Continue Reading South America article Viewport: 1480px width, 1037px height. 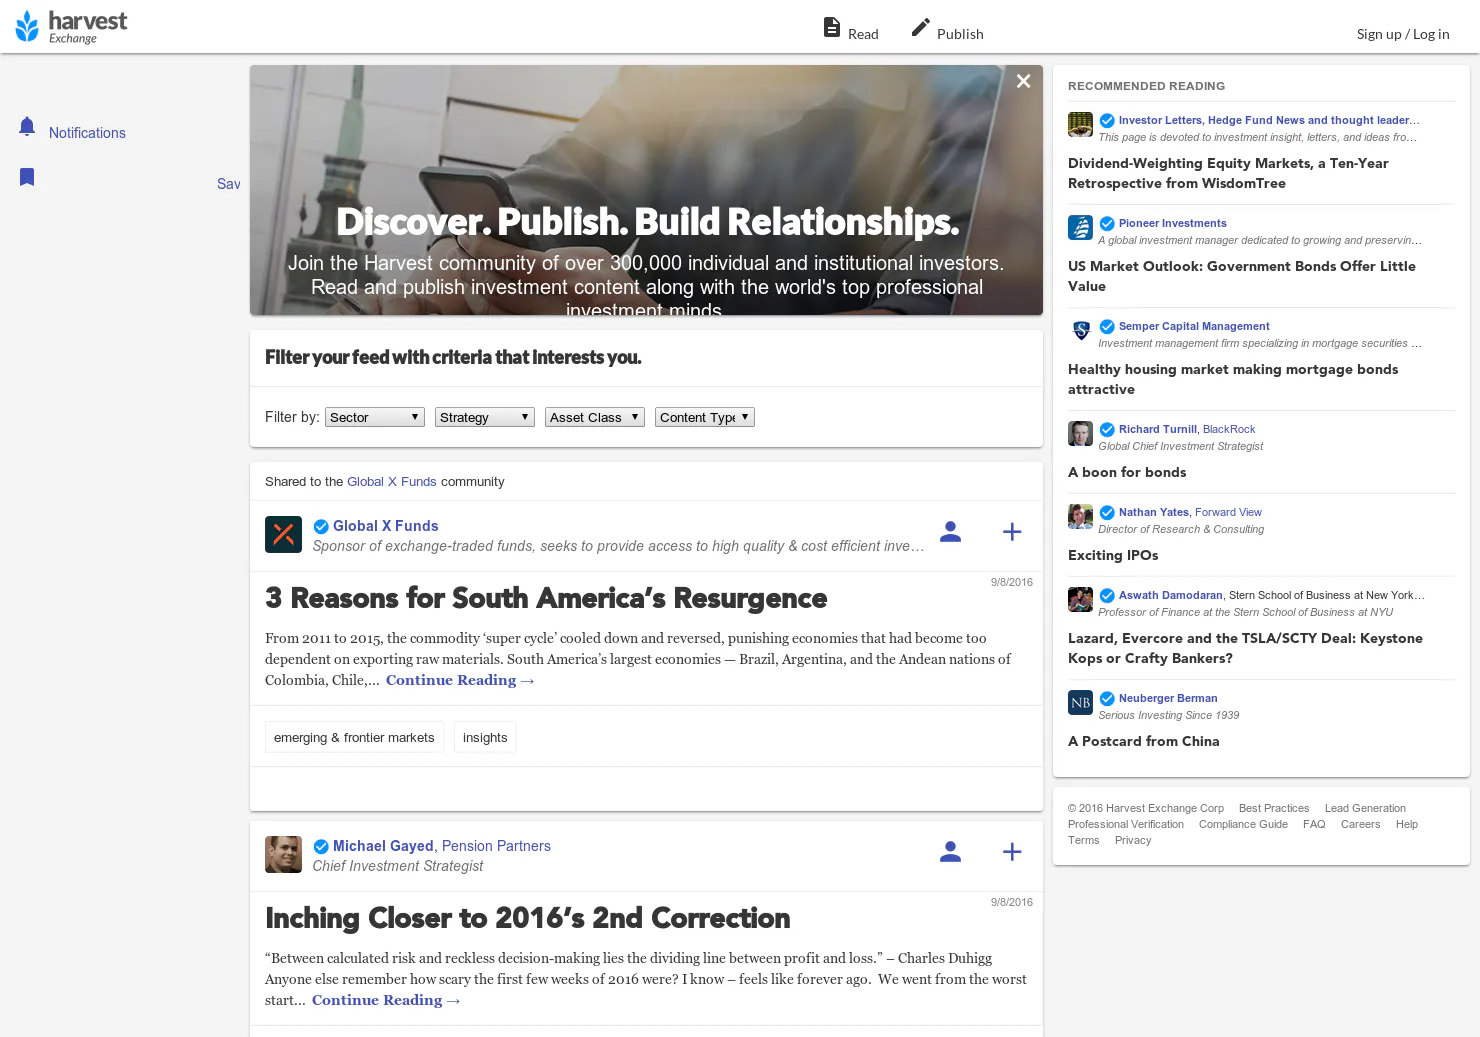[460, 680]
